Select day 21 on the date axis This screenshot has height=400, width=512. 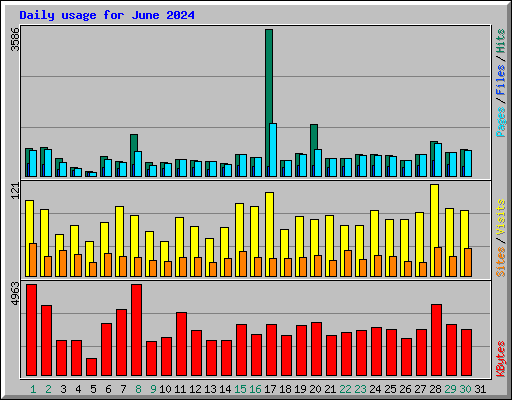tap(330, 389)
